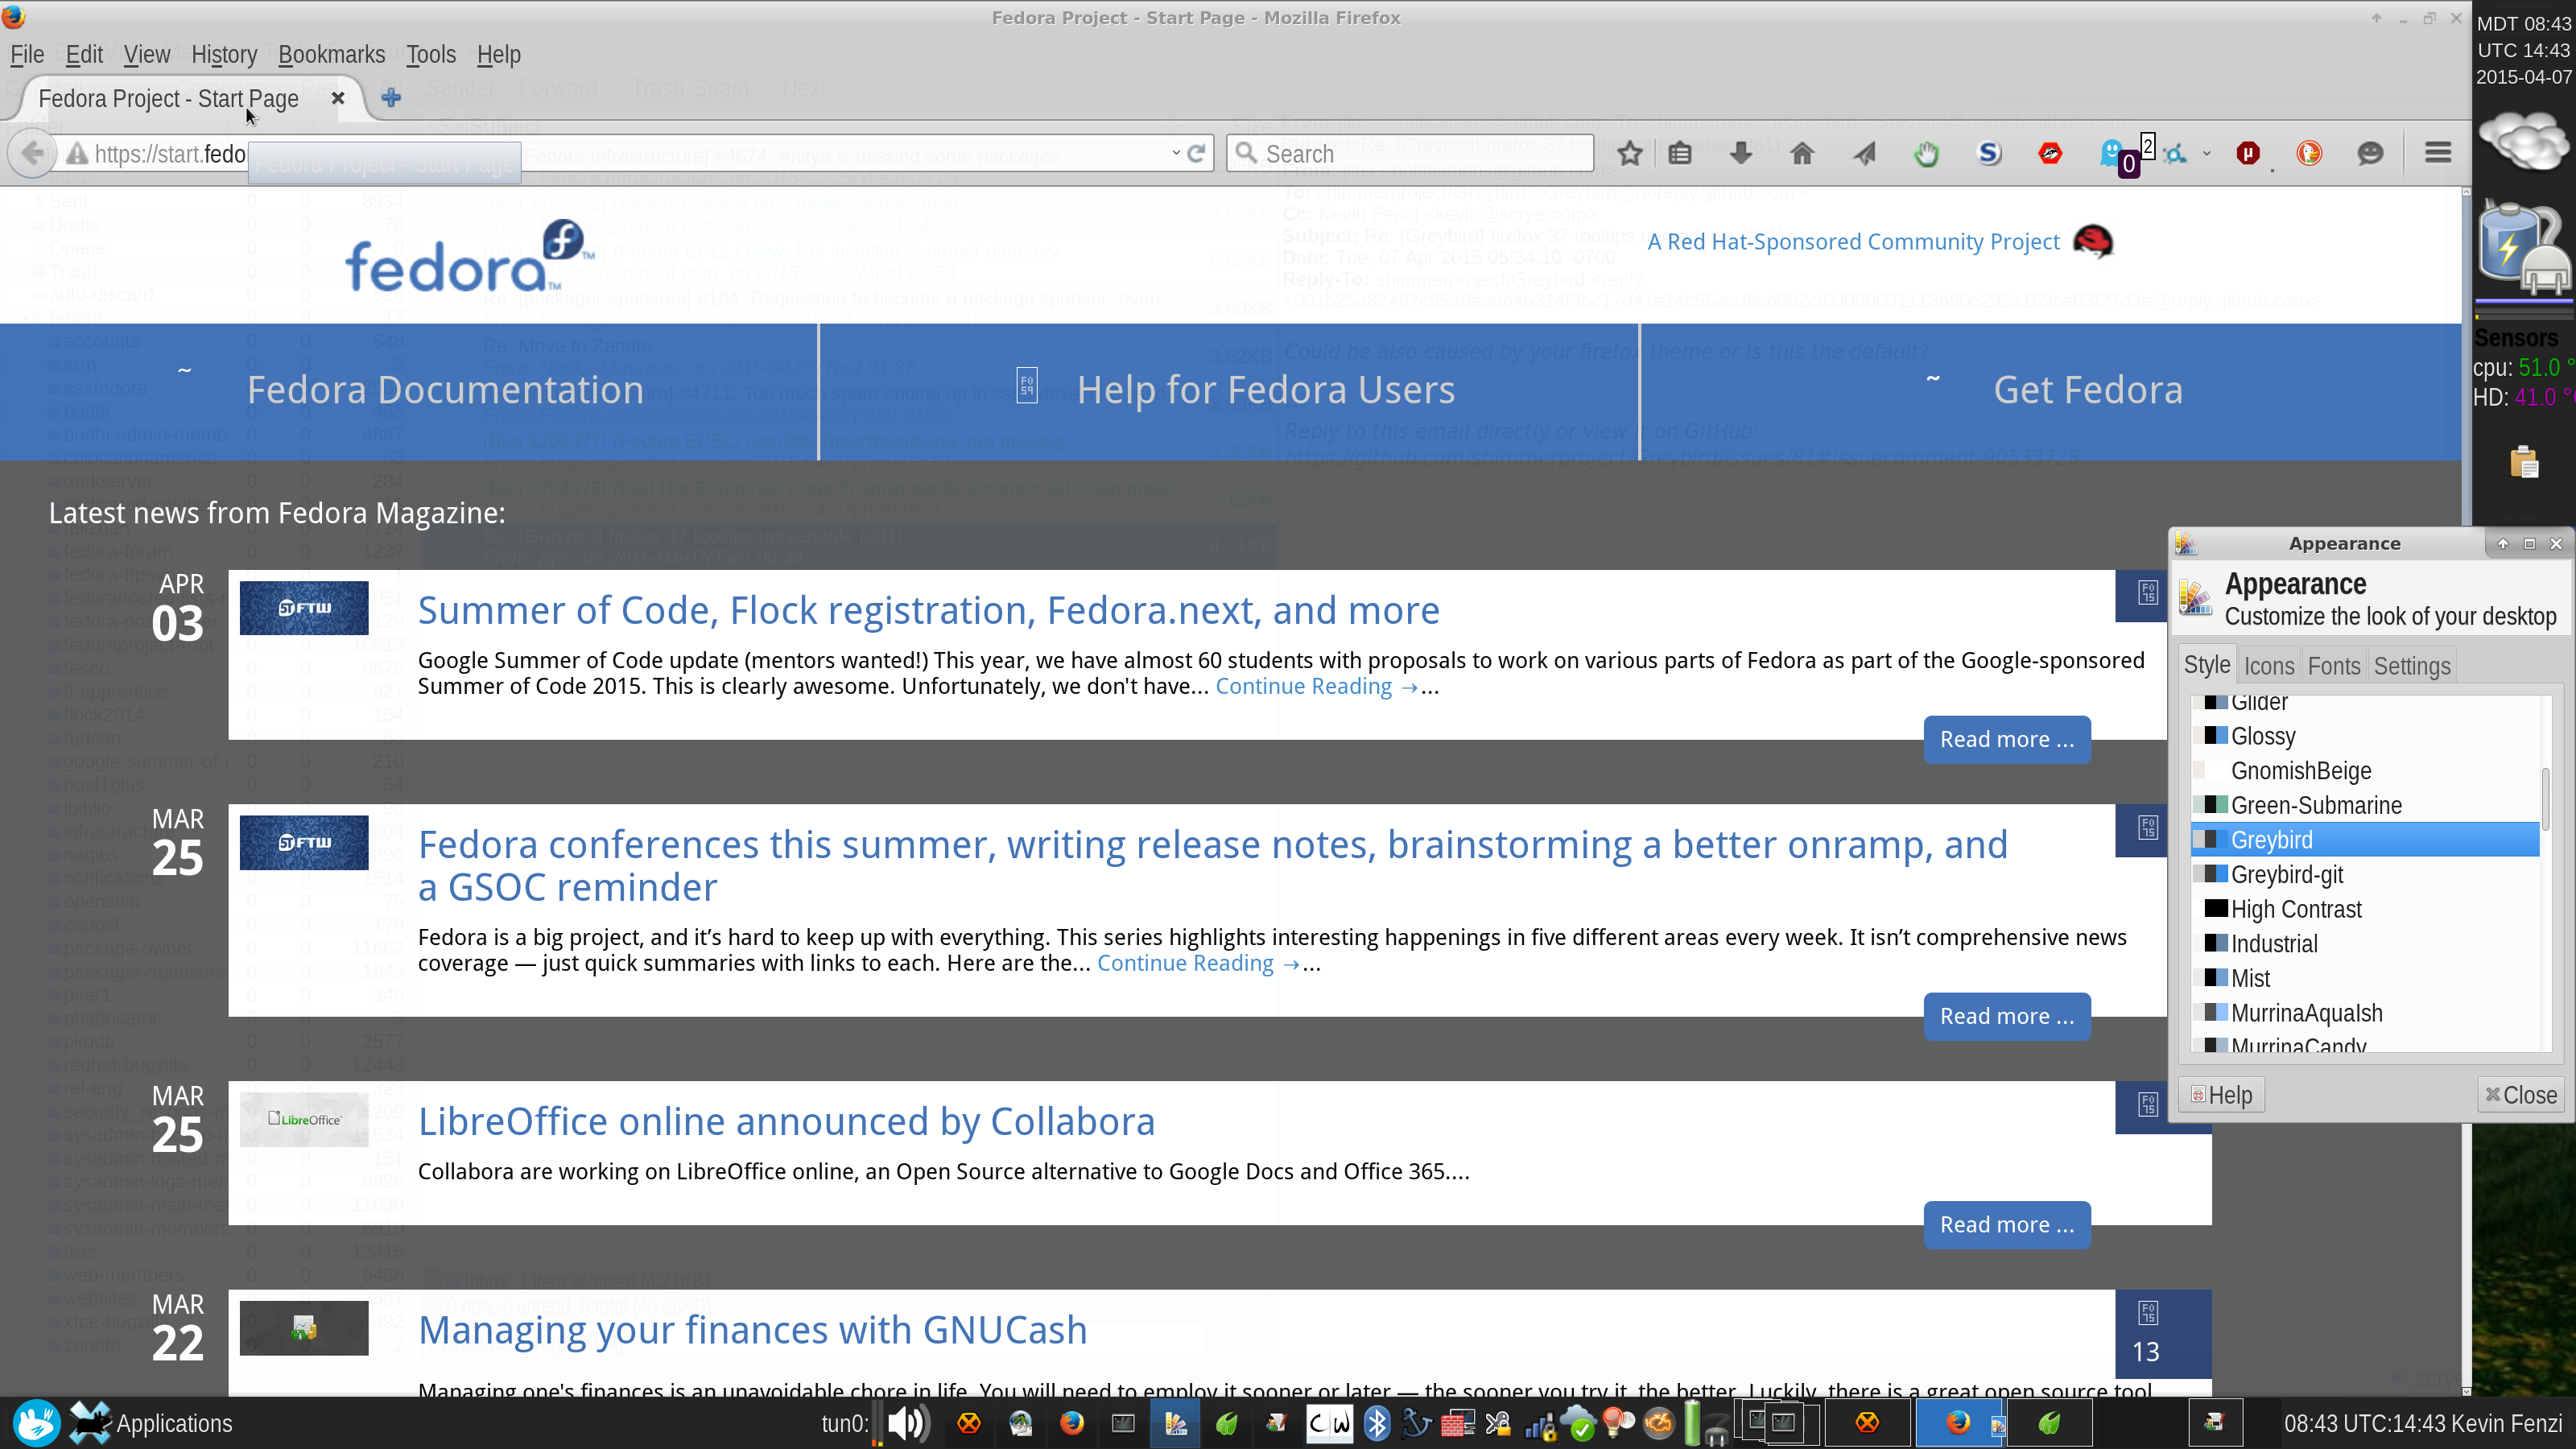Open the green hand extension icon

coord(1926,153)
